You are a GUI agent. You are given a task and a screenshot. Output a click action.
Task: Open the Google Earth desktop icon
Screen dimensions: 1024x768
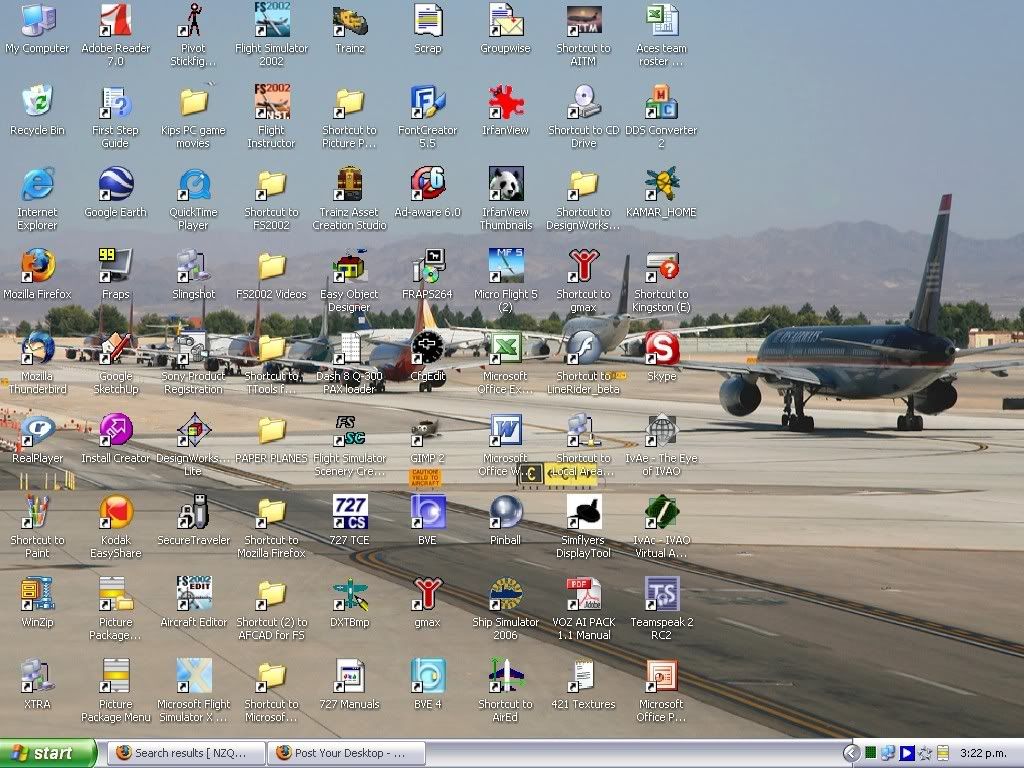[116, 185]
